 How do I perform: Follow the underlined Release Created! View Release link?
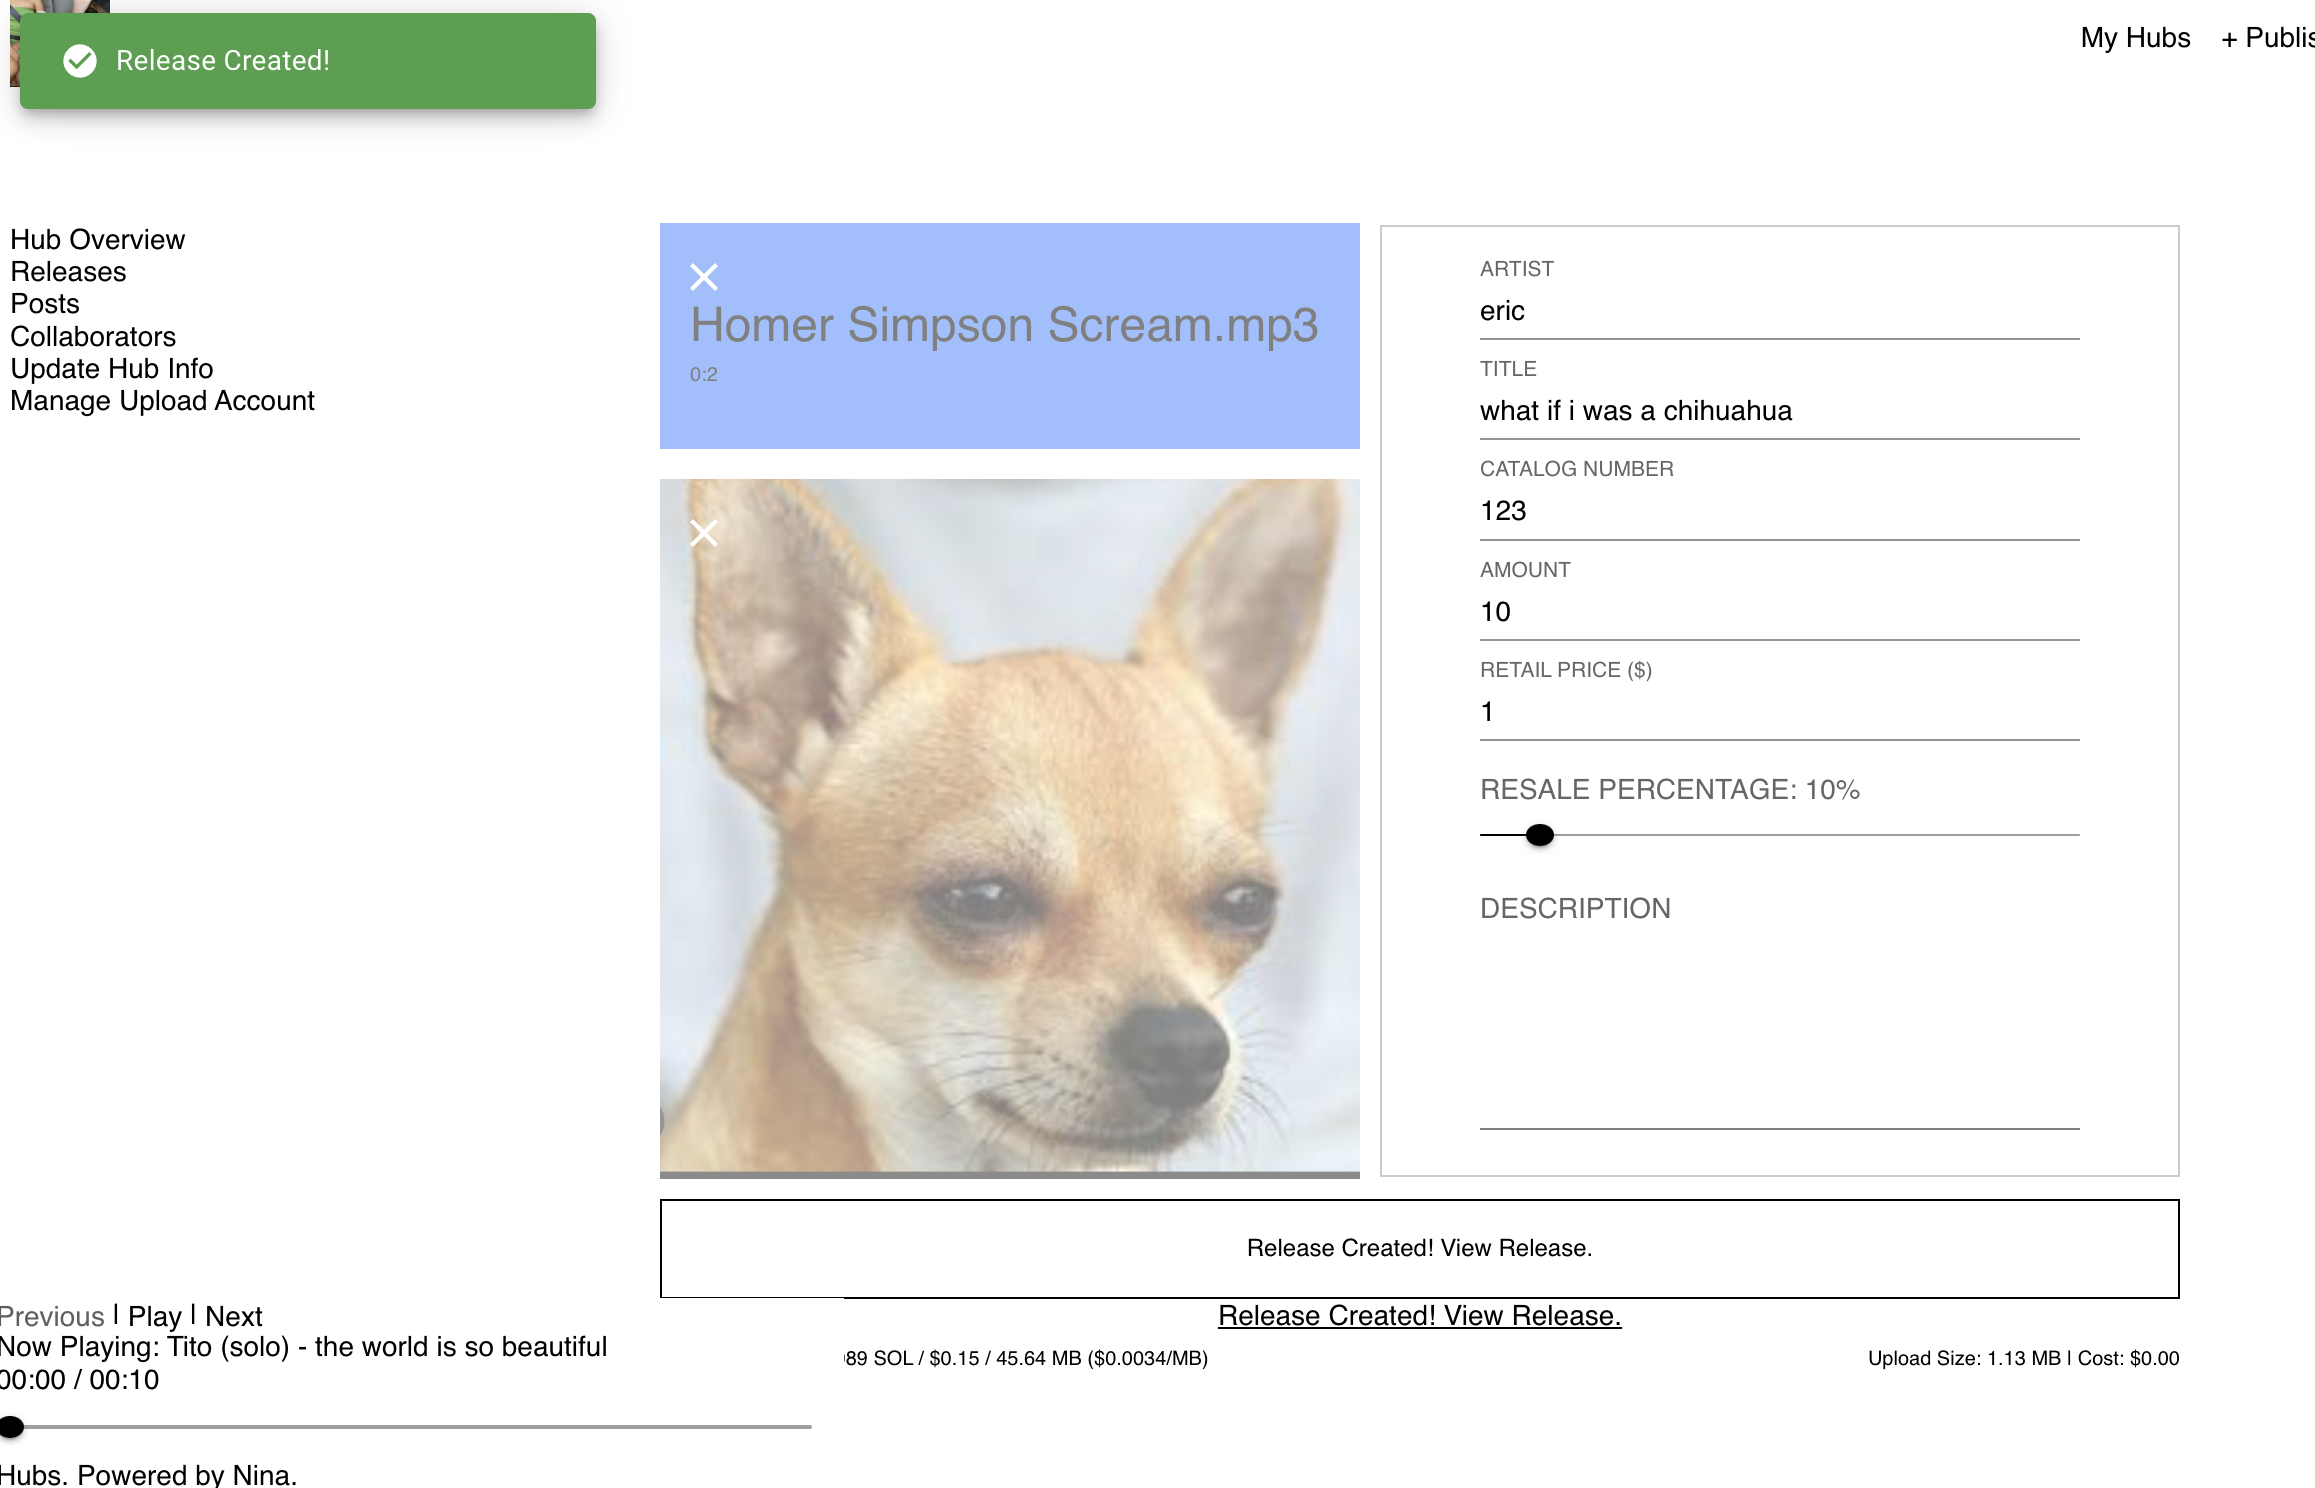1419,1315
